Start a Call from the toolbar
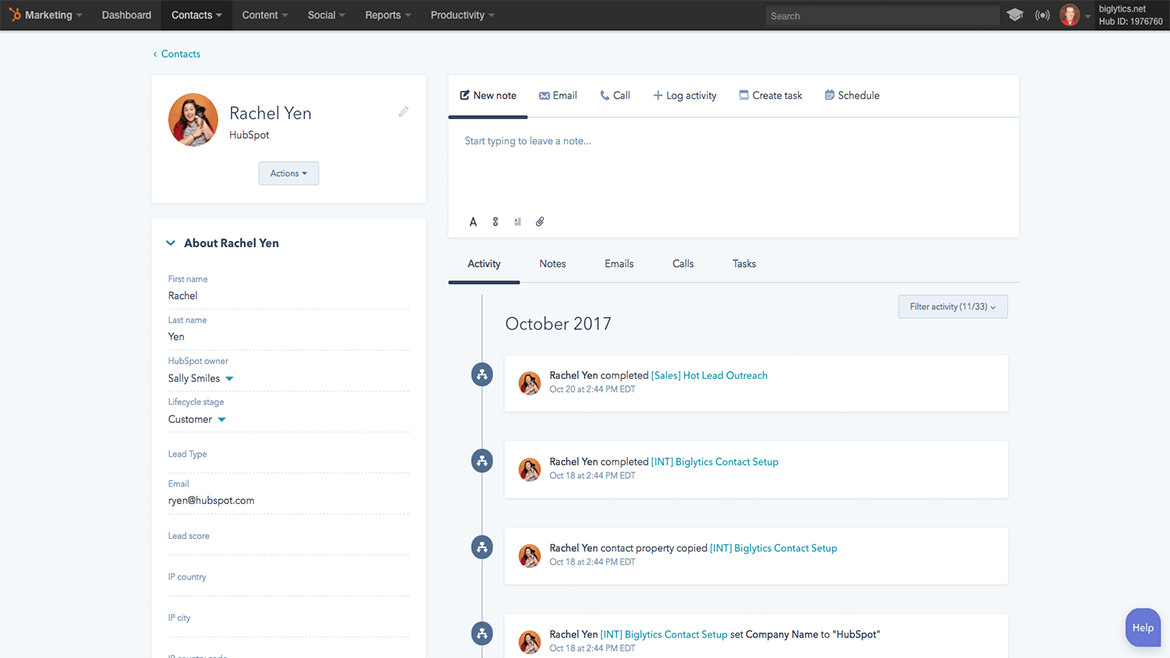 coord(614,95)
